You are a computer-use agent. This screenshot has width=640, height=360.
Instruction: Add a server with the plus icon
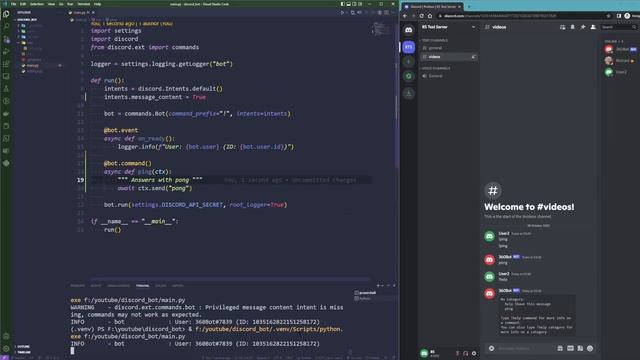(409, 62)
